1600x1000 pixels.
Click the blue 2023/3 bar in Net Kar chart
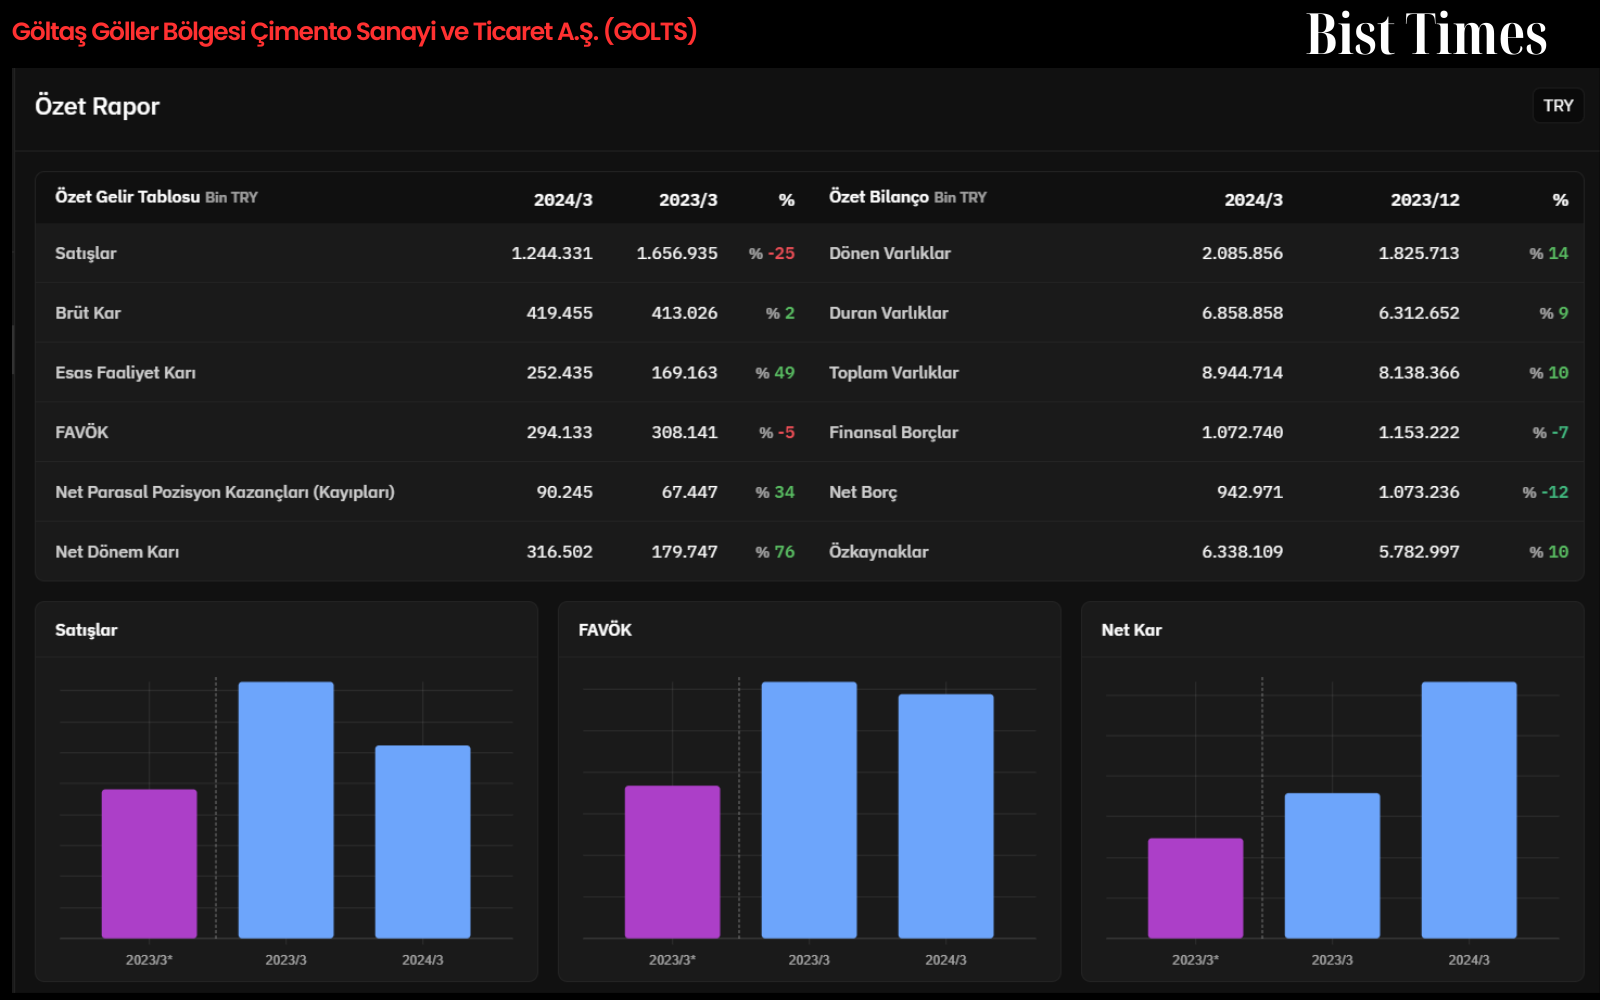[1332, 866]
